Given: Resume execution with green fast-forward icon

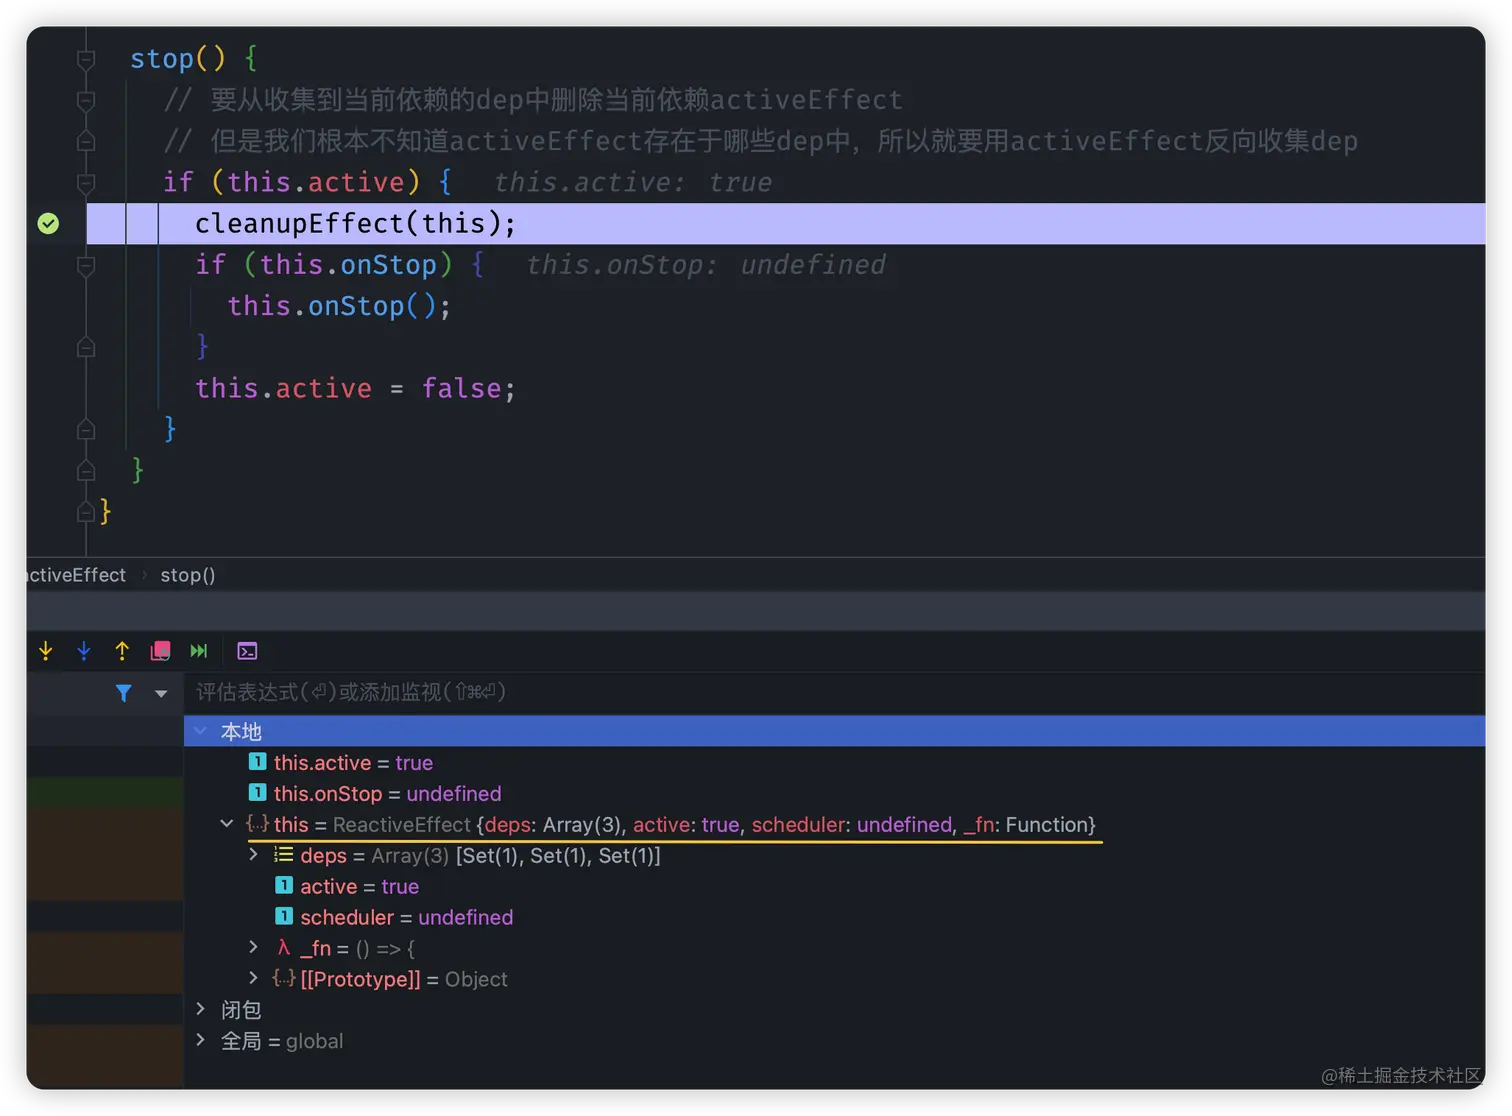Looking at the screenshot, I should 199,650.
